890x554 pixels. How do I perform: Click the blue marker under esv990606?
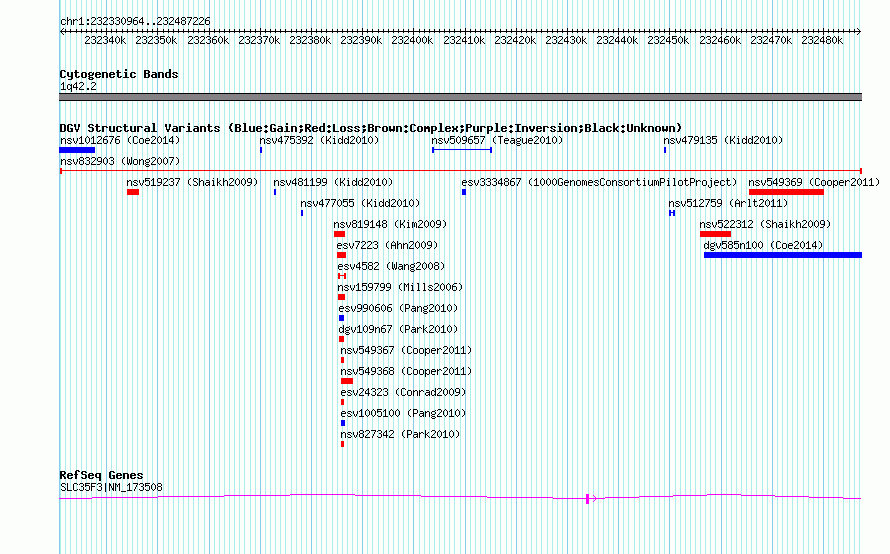coord(341,318)
